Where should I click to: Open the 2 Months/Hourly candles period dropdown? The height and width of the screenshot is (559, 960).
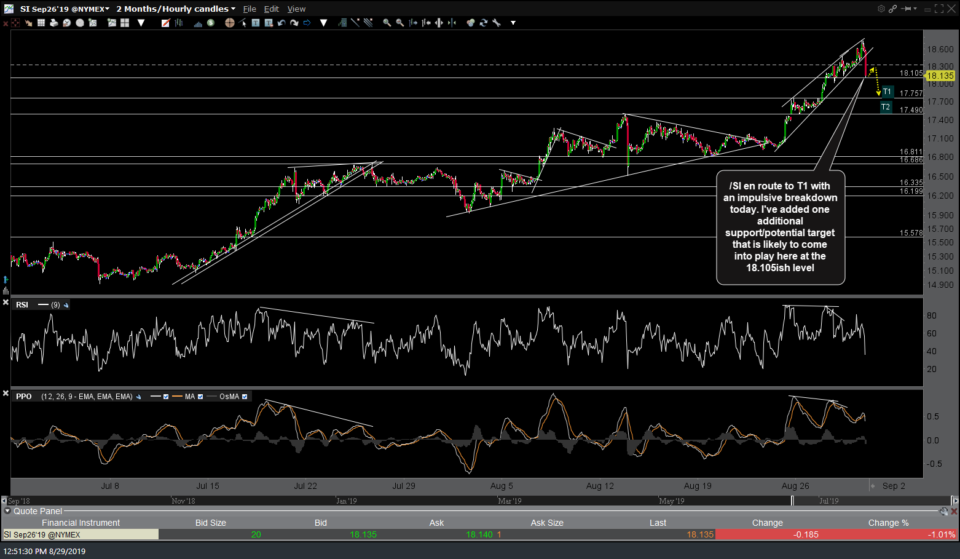coord(176,9)
